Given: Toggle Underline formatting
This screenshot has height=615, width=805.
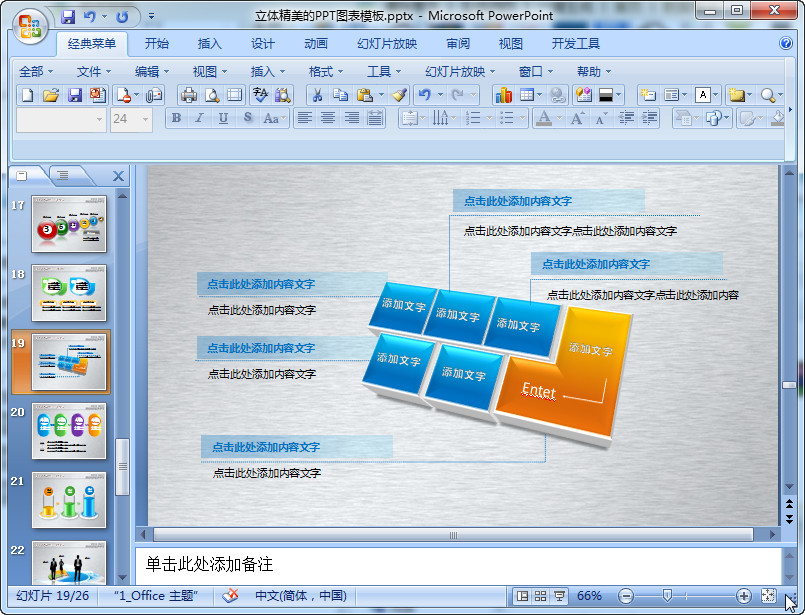Looking at the screenshot, I should (223, 119).
